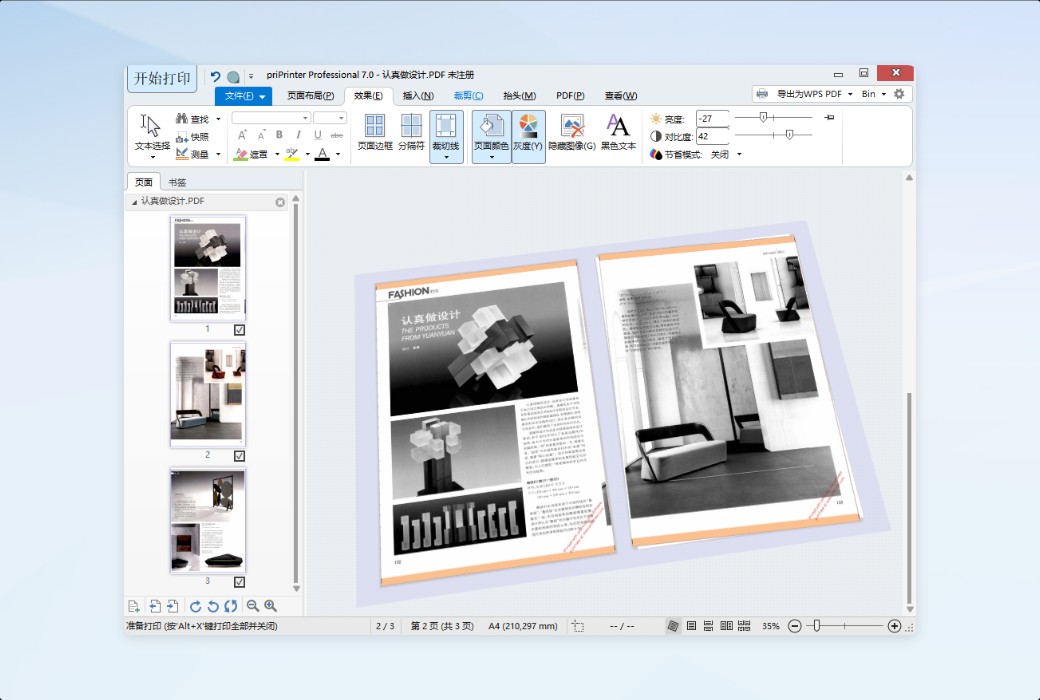Screen dimensions: 1040x700
Task: Open the 文件 file menu dropdown
Action: pos(243,96)
